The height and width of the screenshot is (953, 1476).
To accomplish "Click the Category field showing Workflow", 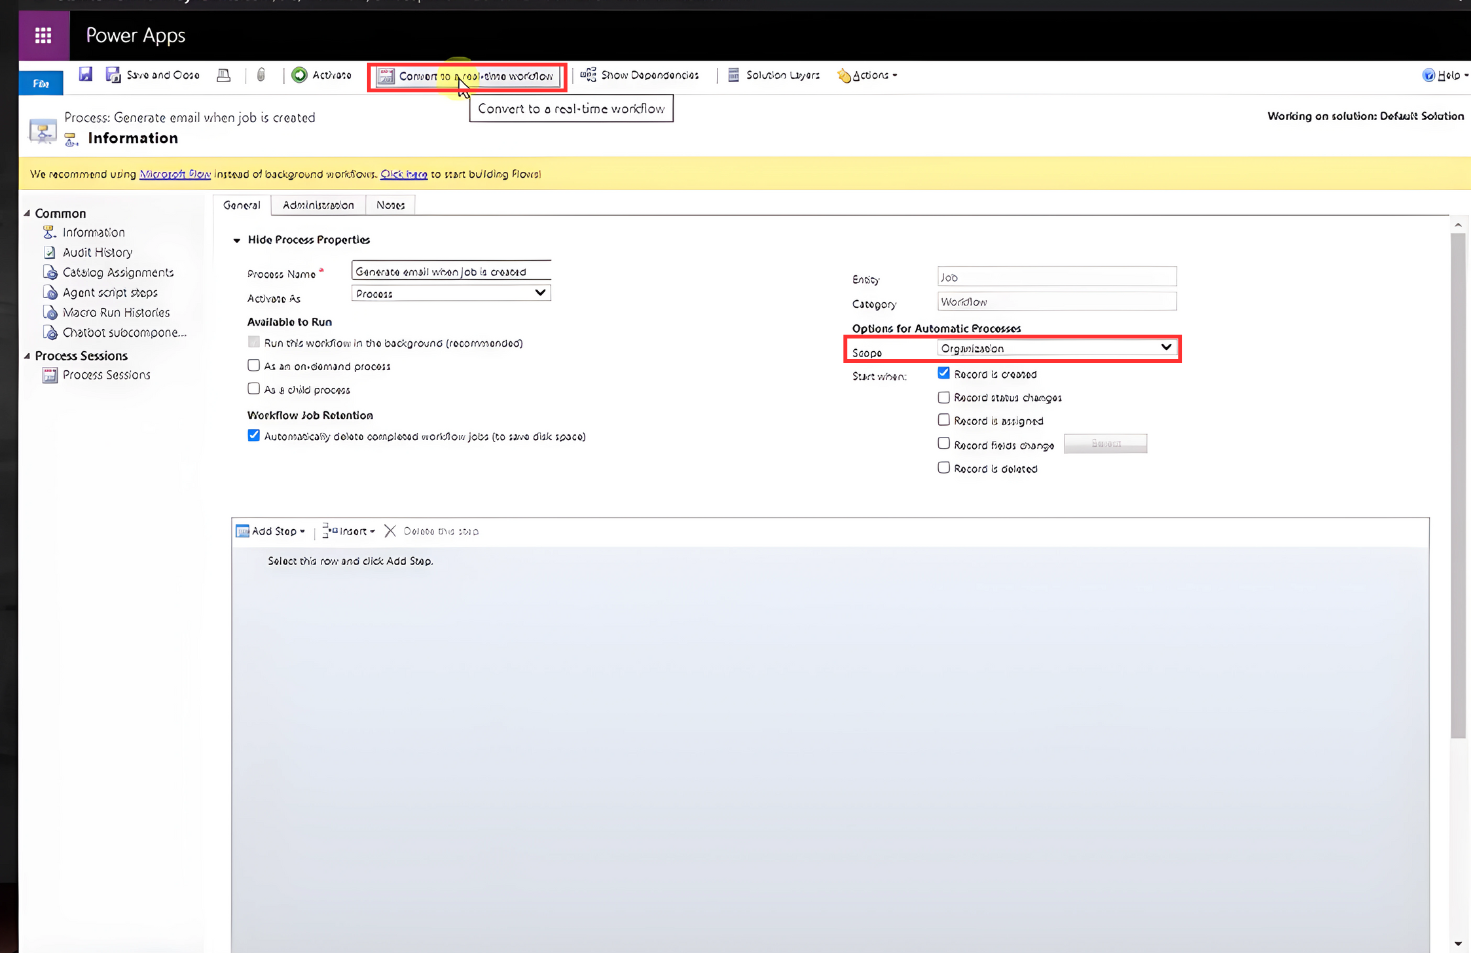I will tap(1057, 301).
